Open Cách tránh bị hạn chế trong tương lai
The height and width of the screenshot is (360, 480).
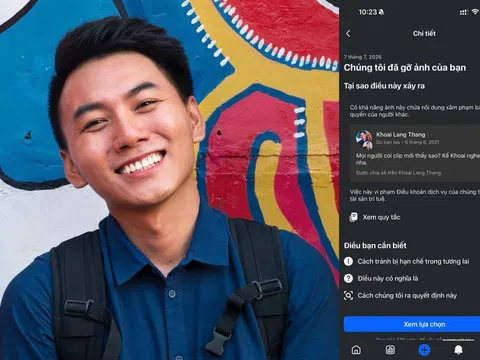[413, 261]
